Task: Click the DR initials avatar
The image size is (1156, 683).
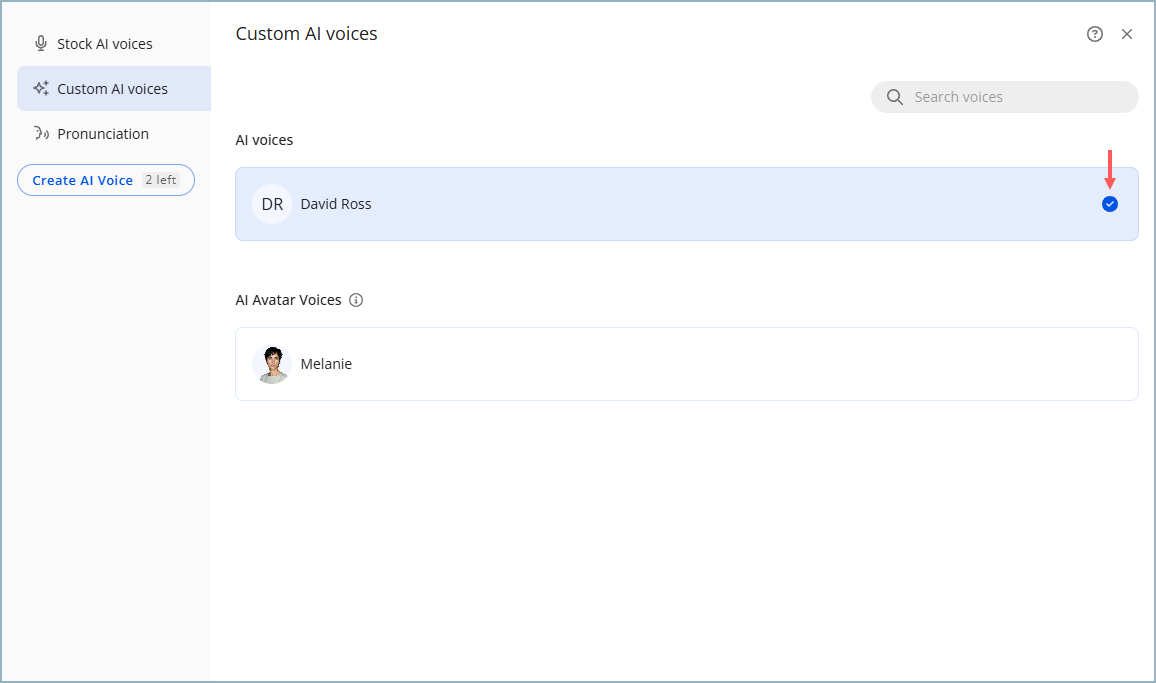Action: tap(272, 204)
